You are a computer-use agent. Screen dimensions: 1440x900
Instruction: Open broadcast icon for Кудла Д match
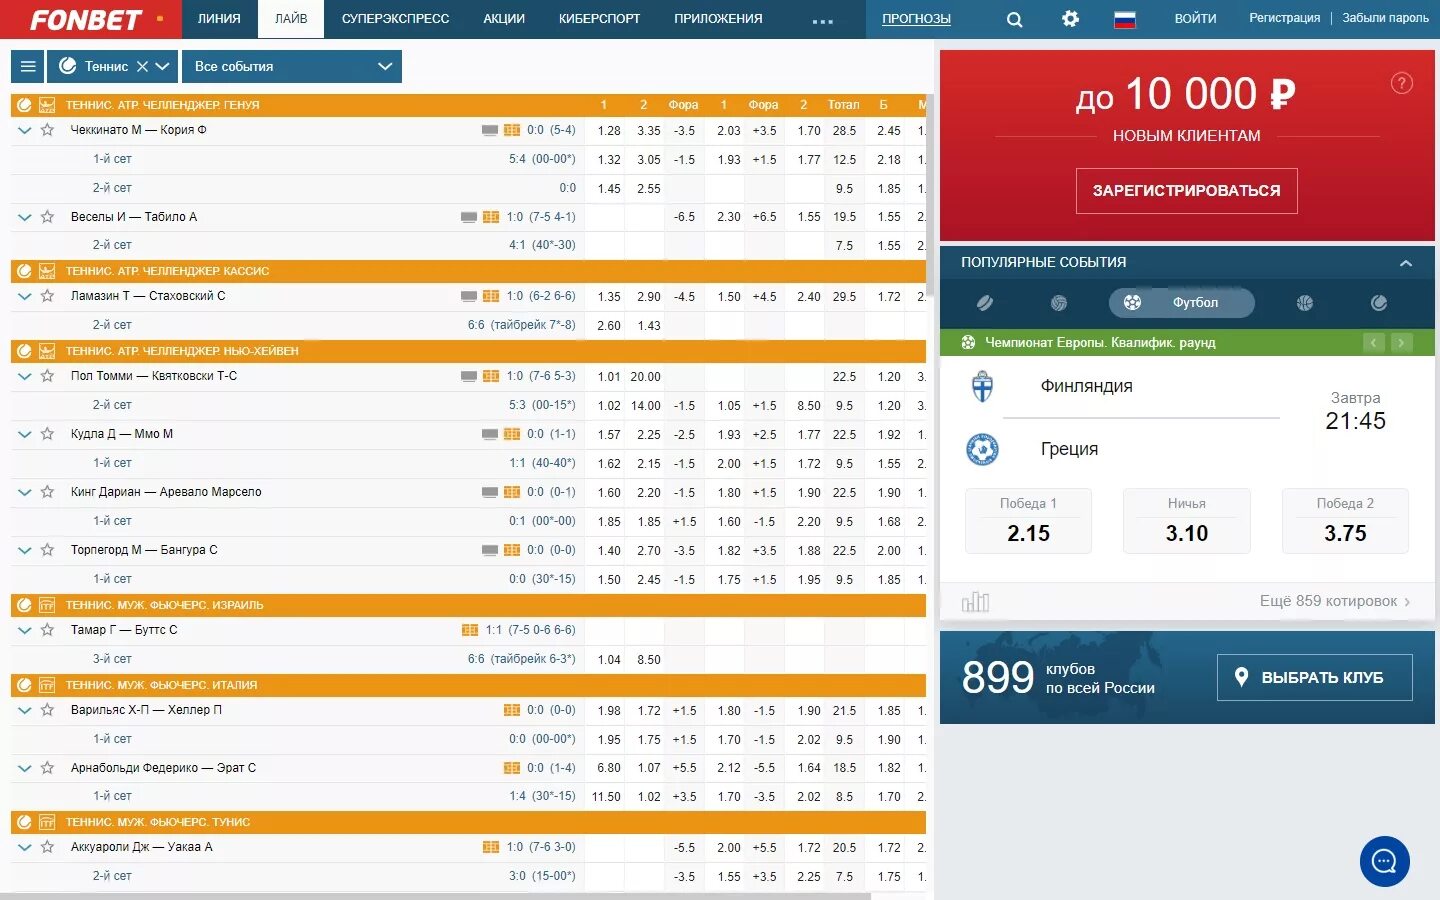point(490,434)
